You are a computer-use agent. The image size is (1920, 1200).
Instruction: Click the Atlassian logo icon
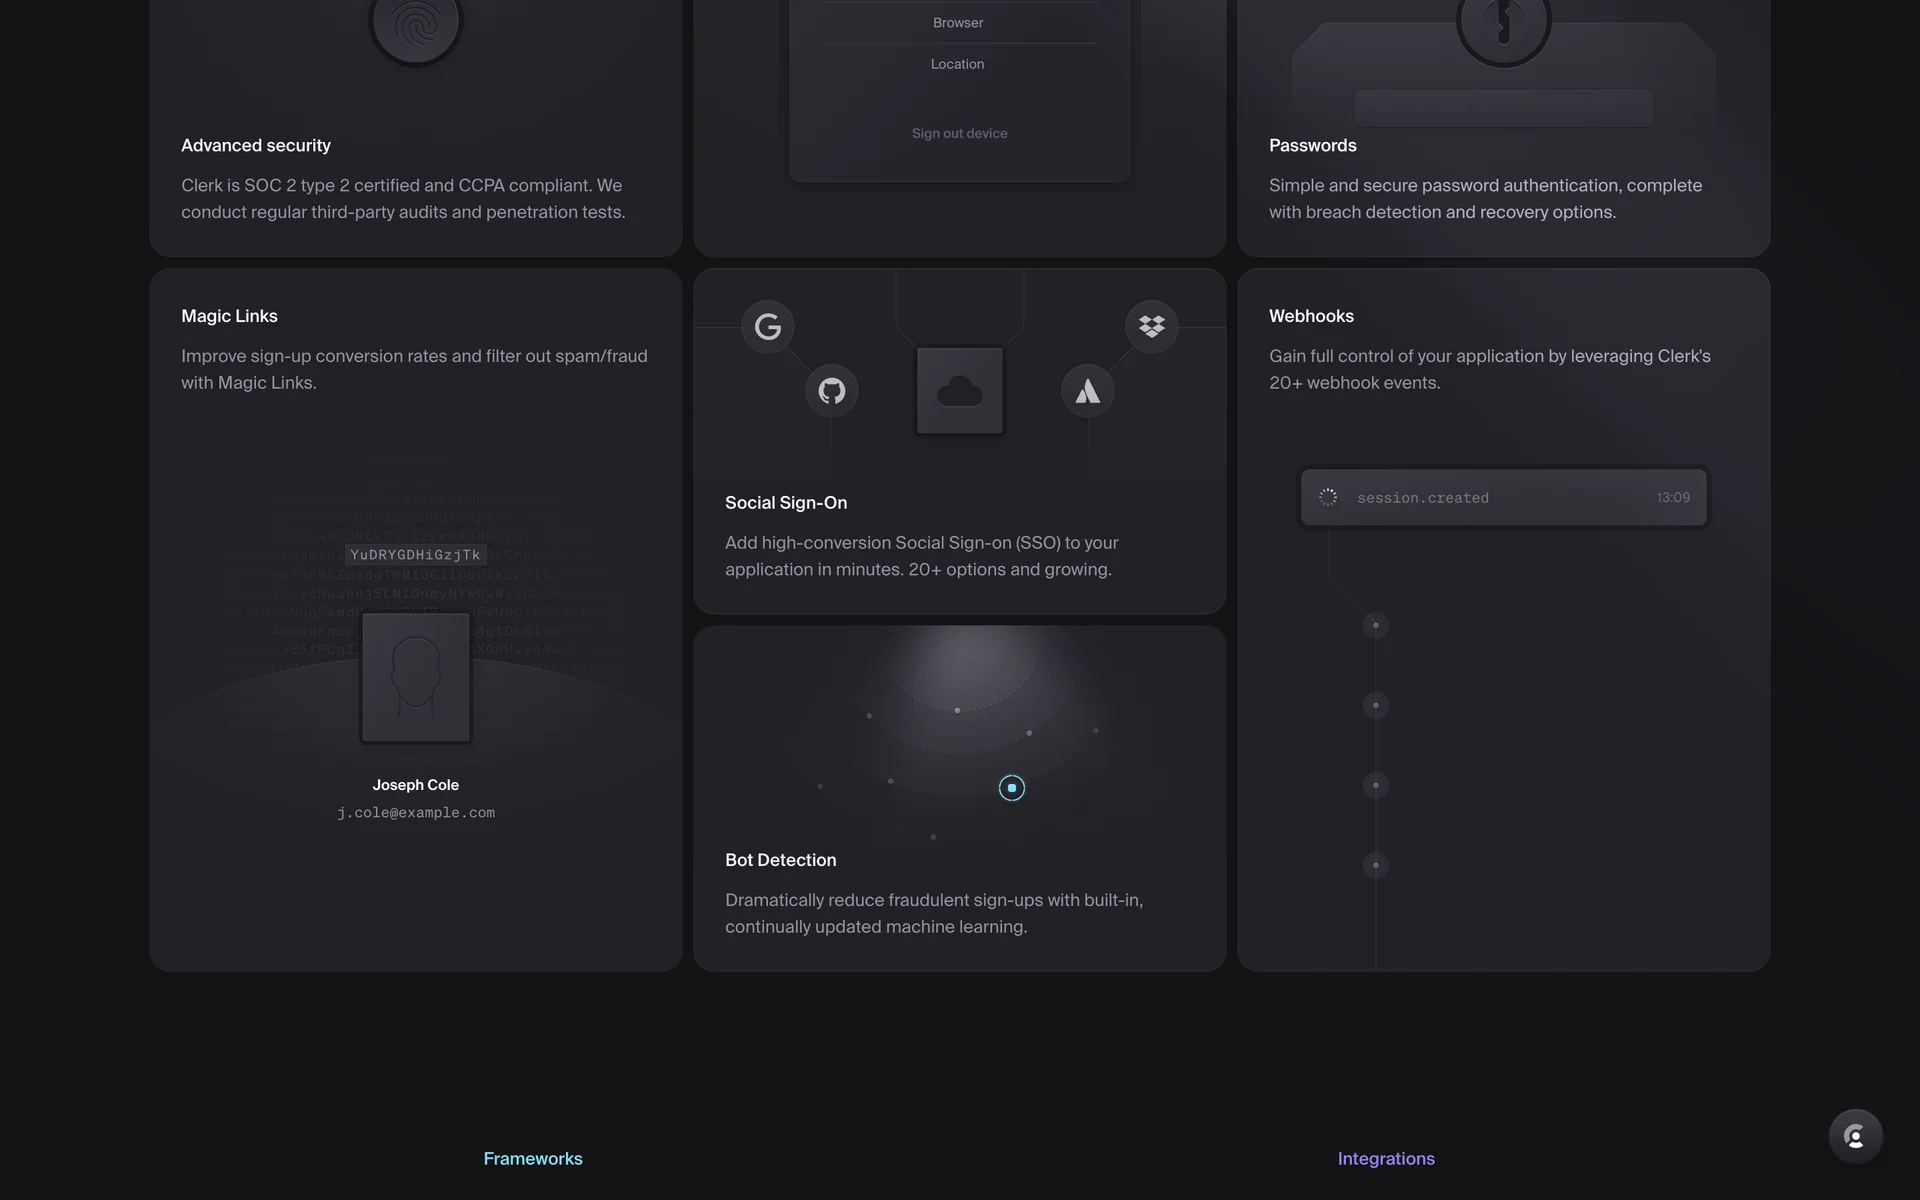tap(1087, 391)
